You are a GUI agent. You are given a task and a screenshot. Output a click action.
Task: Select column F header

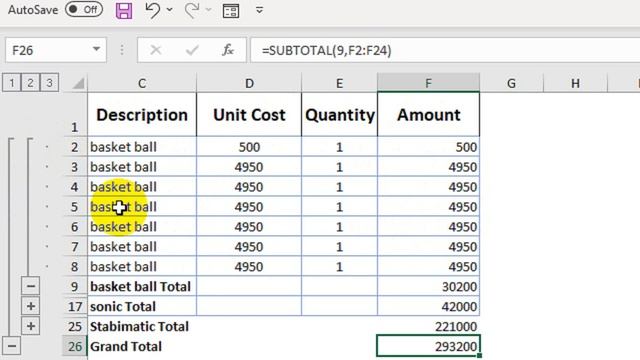[x=428, y=83]
